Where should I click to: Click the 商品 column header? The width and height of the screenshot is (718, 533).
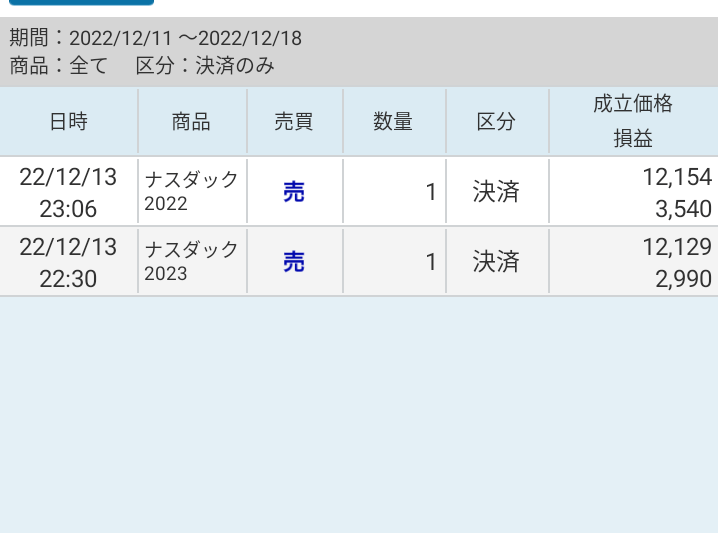[x=191, y=122]
